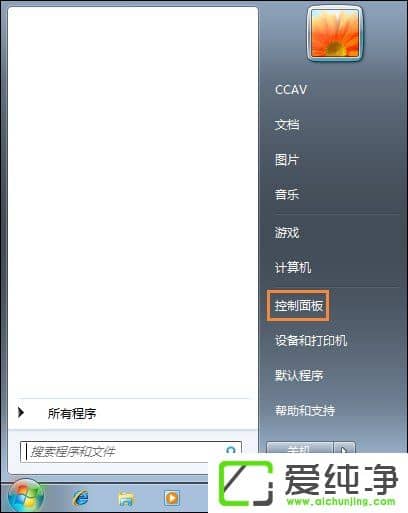The width and height of the screenshot is (408, 513).
Task: Open the 音乐 library
Action: pos(287,194)
